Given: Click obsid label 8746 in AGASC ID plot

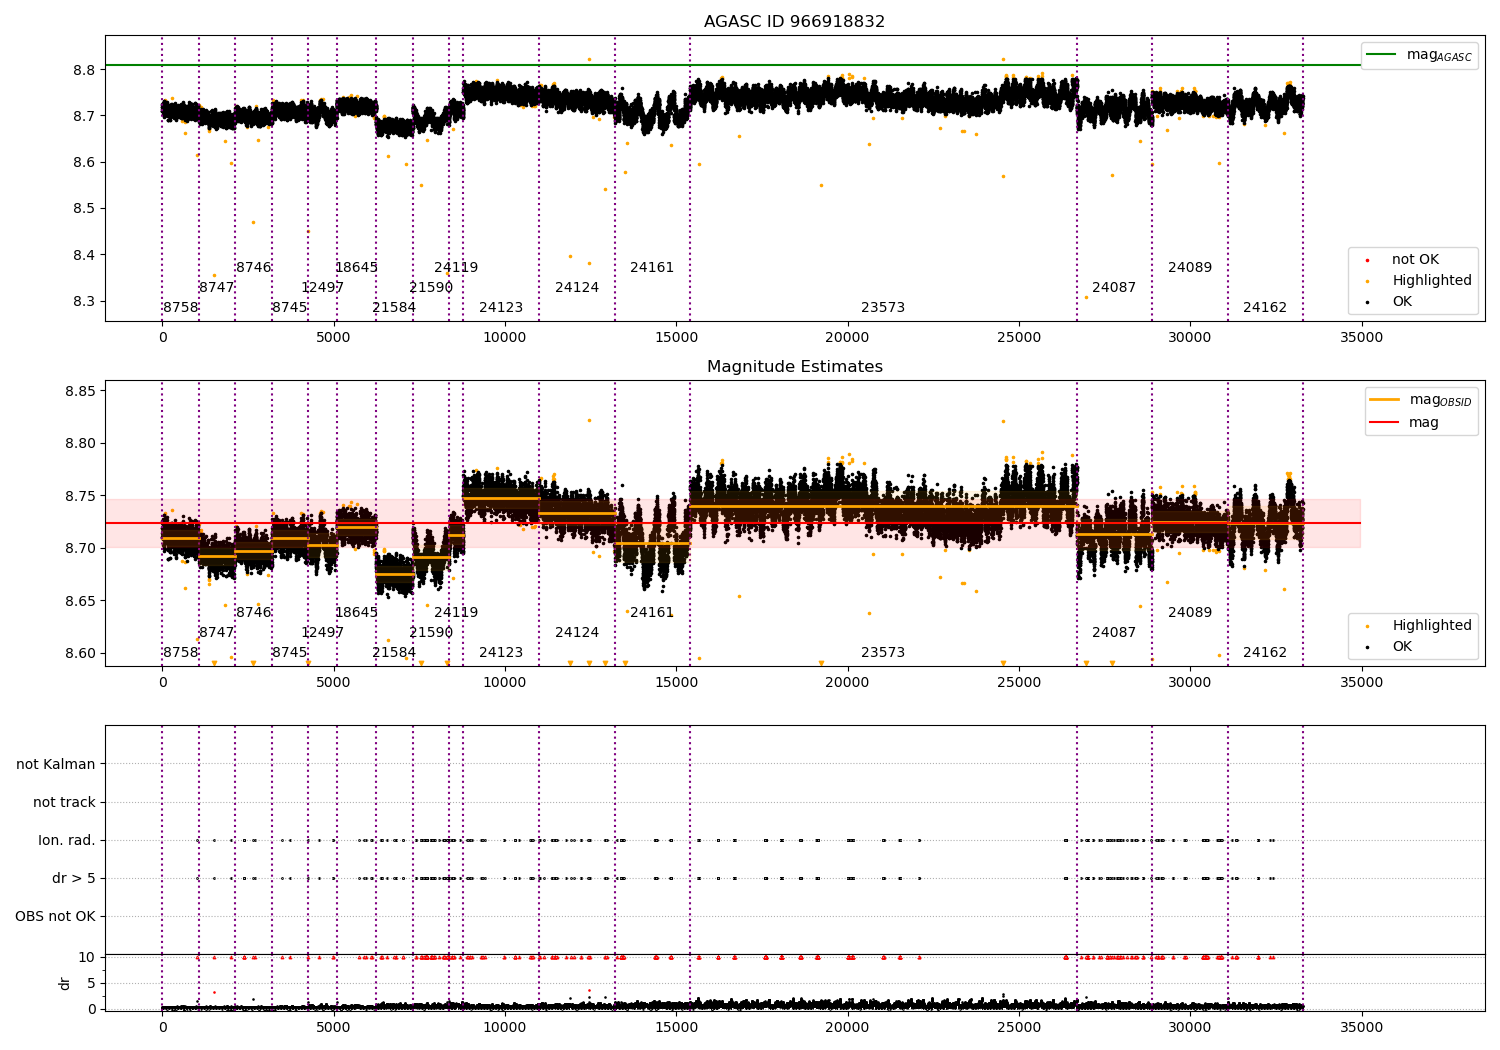Looking at the screenshot, I should pyautogui.click(x=253, y=267).
